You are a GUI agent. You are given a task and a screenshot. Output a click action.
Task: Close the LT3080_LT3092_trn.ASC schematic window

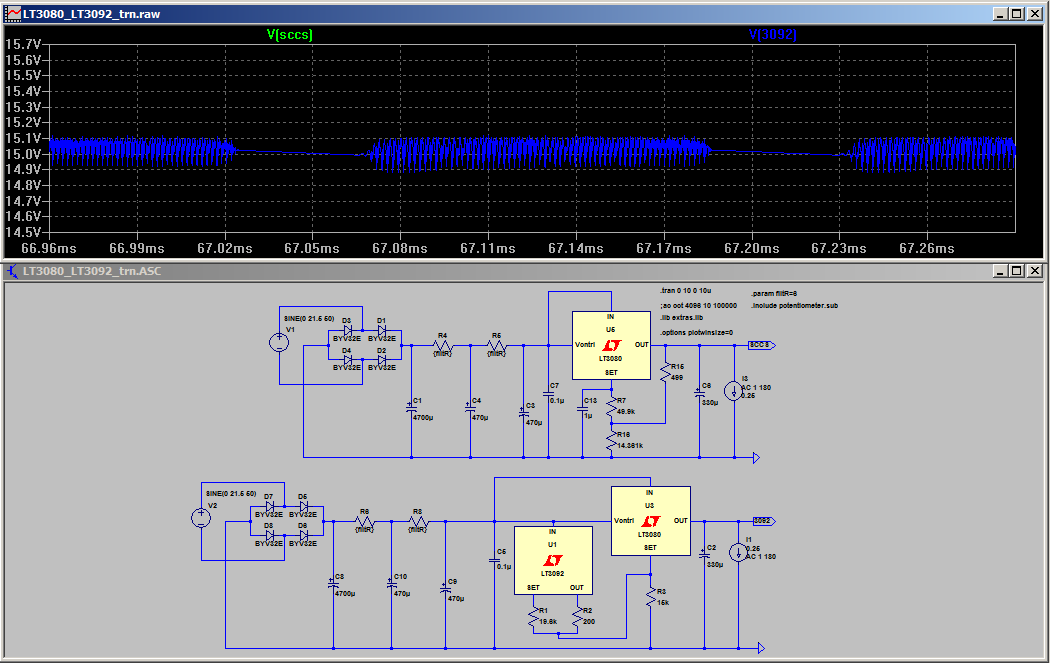click(1034, 271)
